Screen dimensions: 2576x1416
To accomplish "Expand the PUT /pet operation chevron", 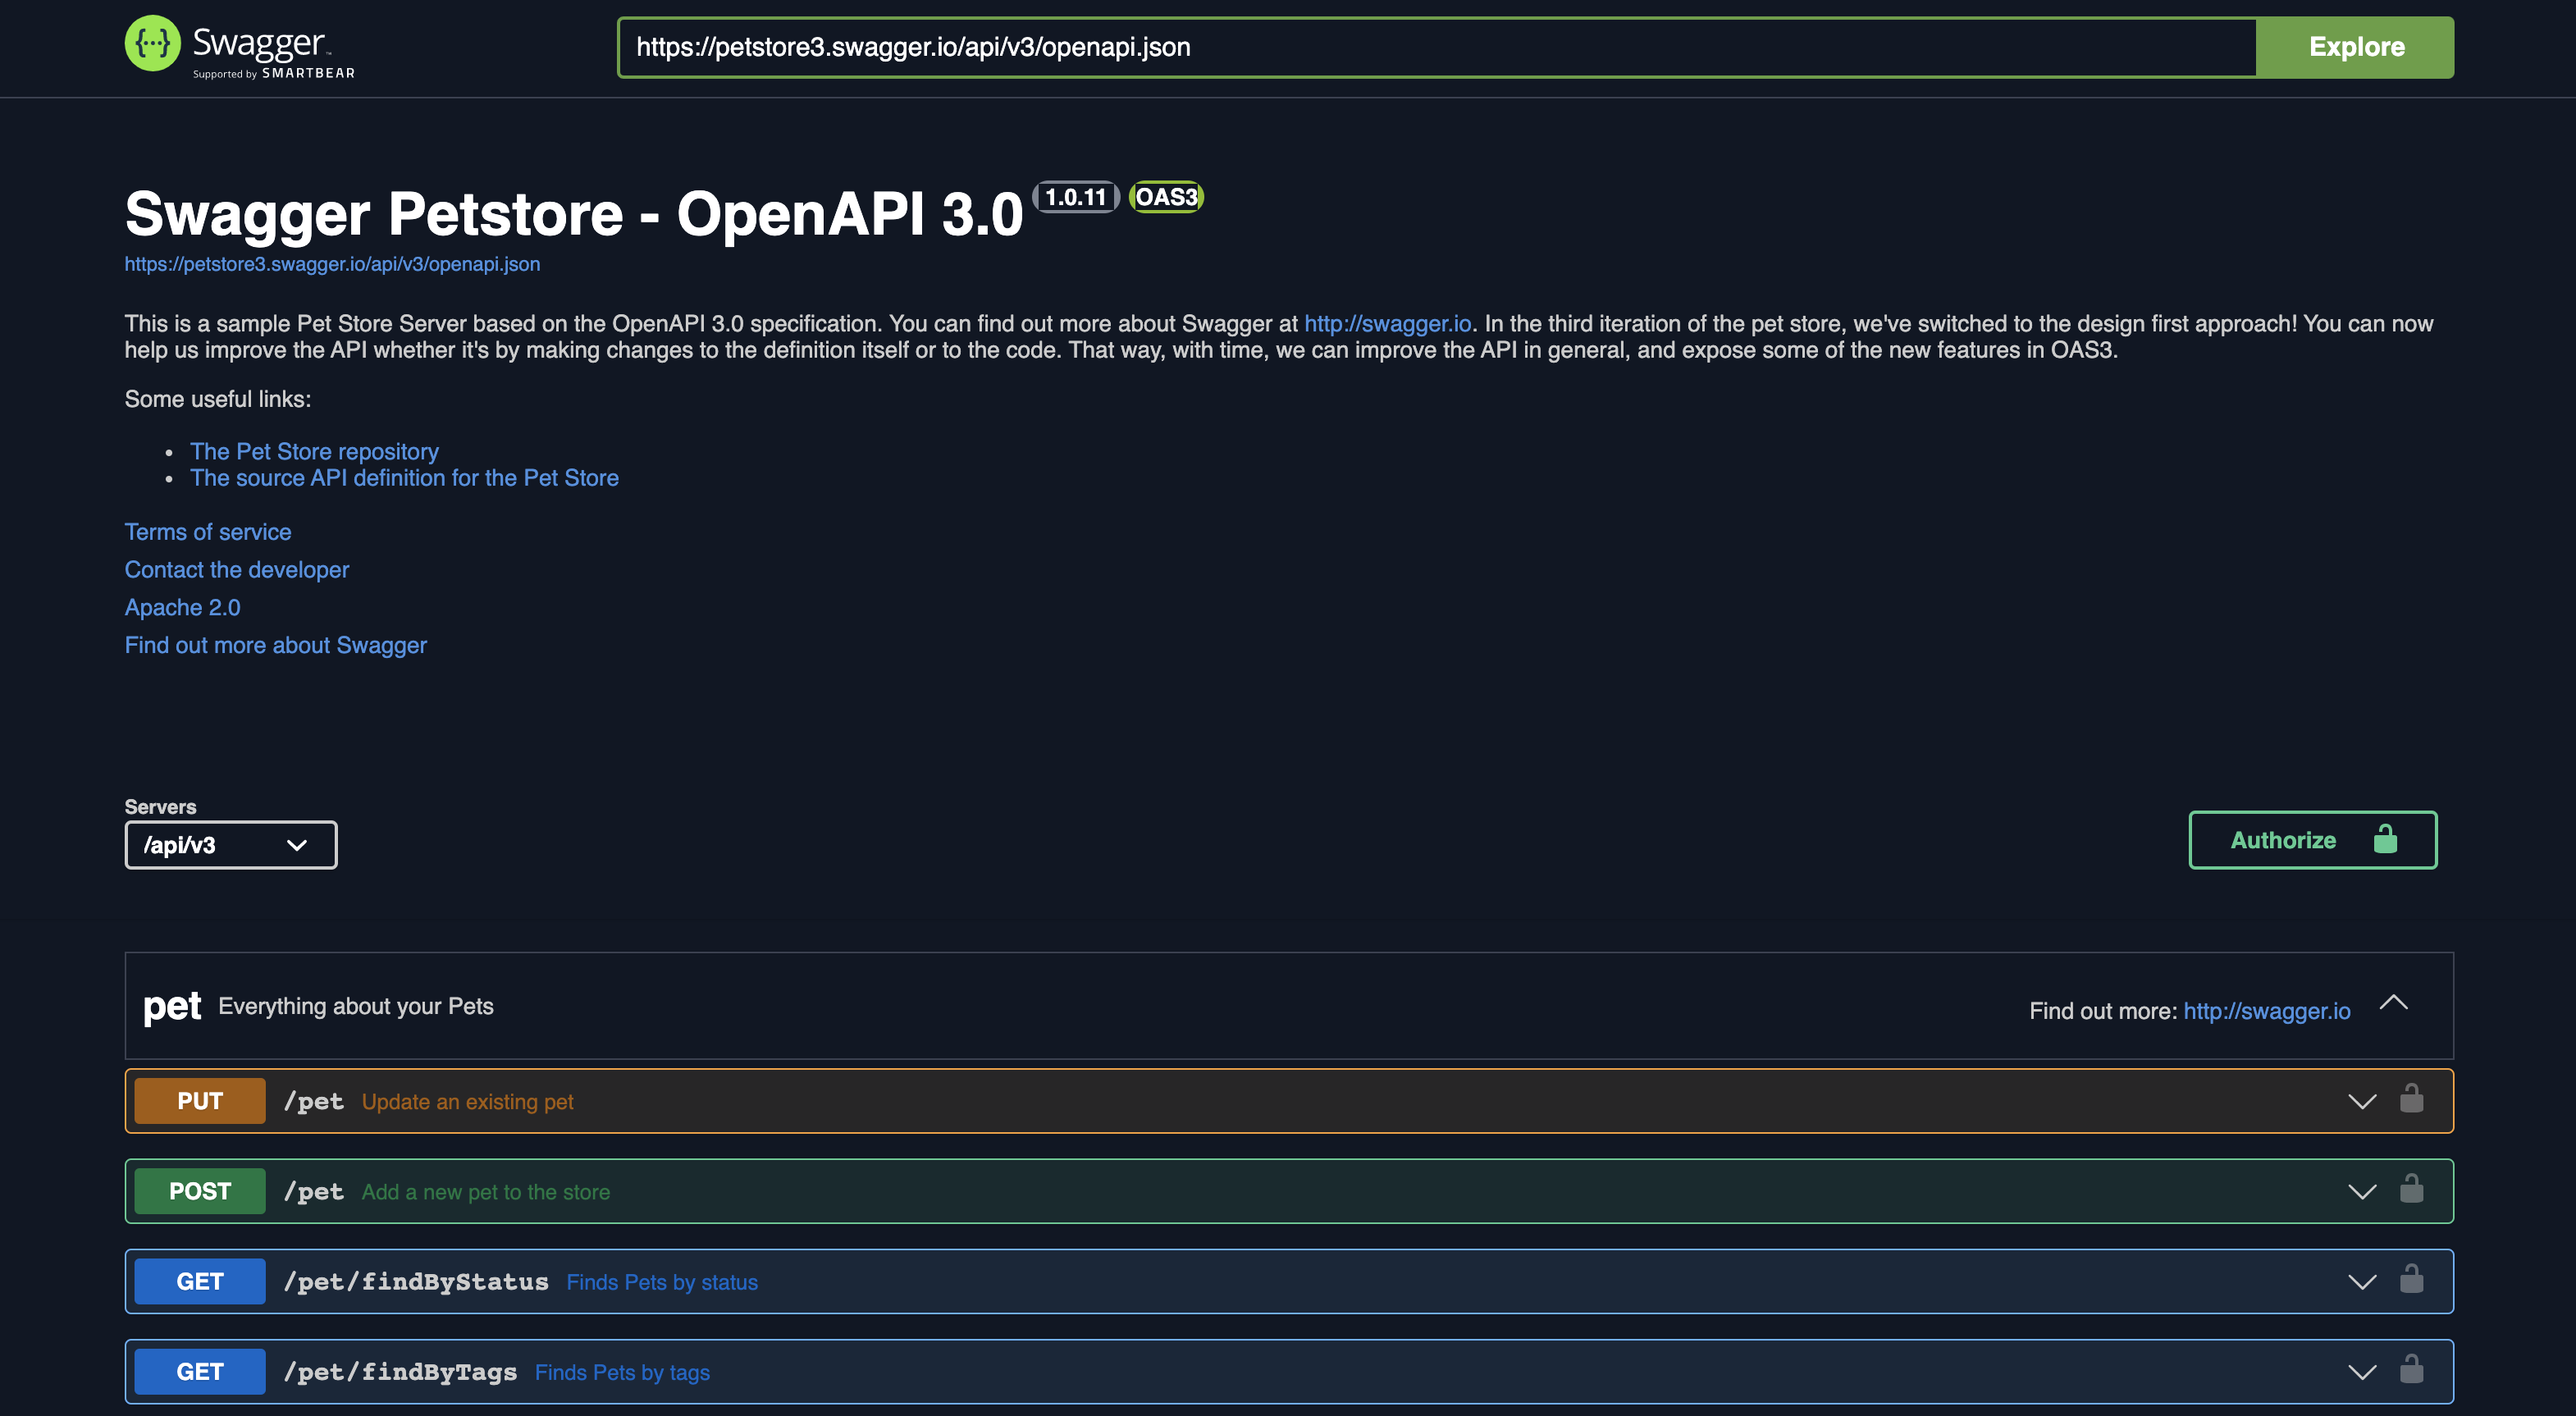I will tap(2361, 1101).
